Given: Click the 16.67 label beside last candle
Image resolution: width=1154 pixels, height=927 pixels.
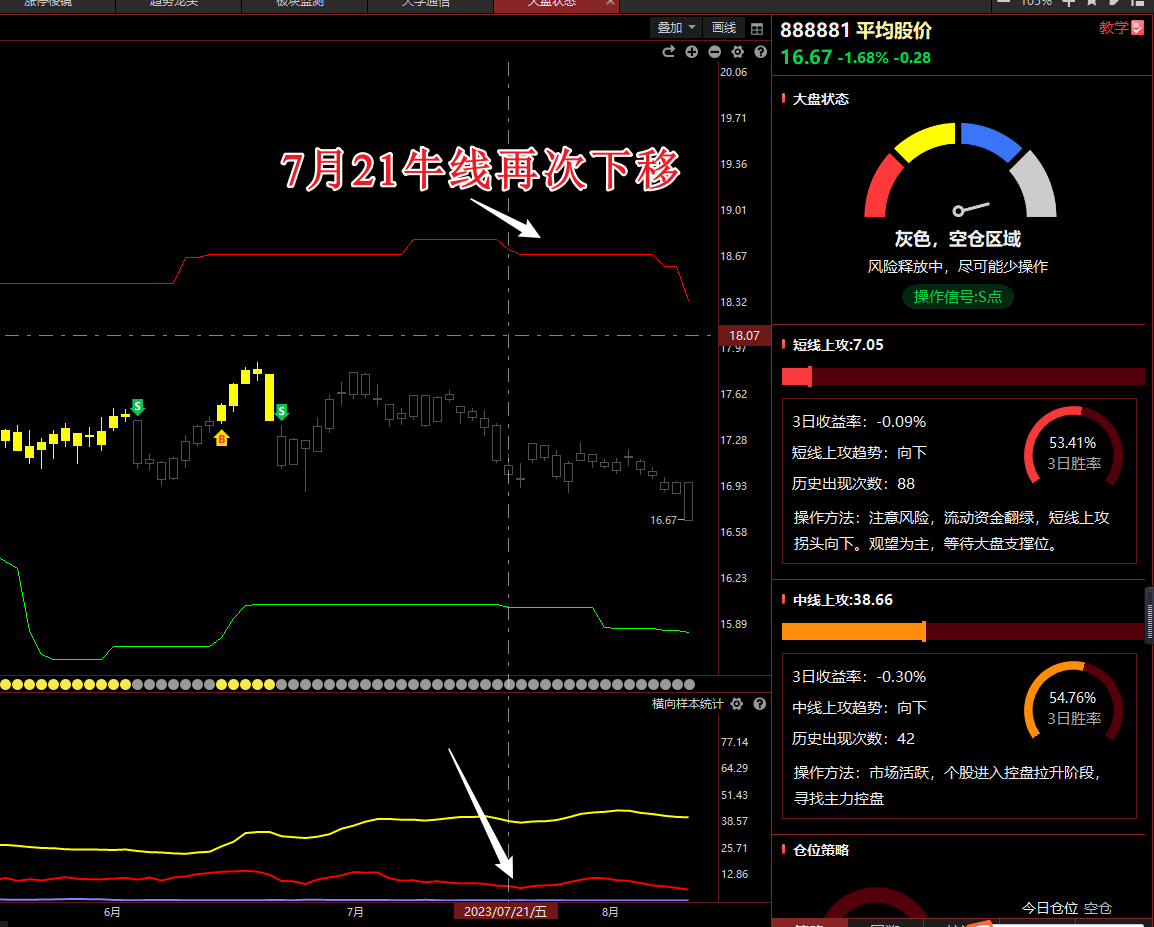Looking at the screenshot, I should pos(663,520).
